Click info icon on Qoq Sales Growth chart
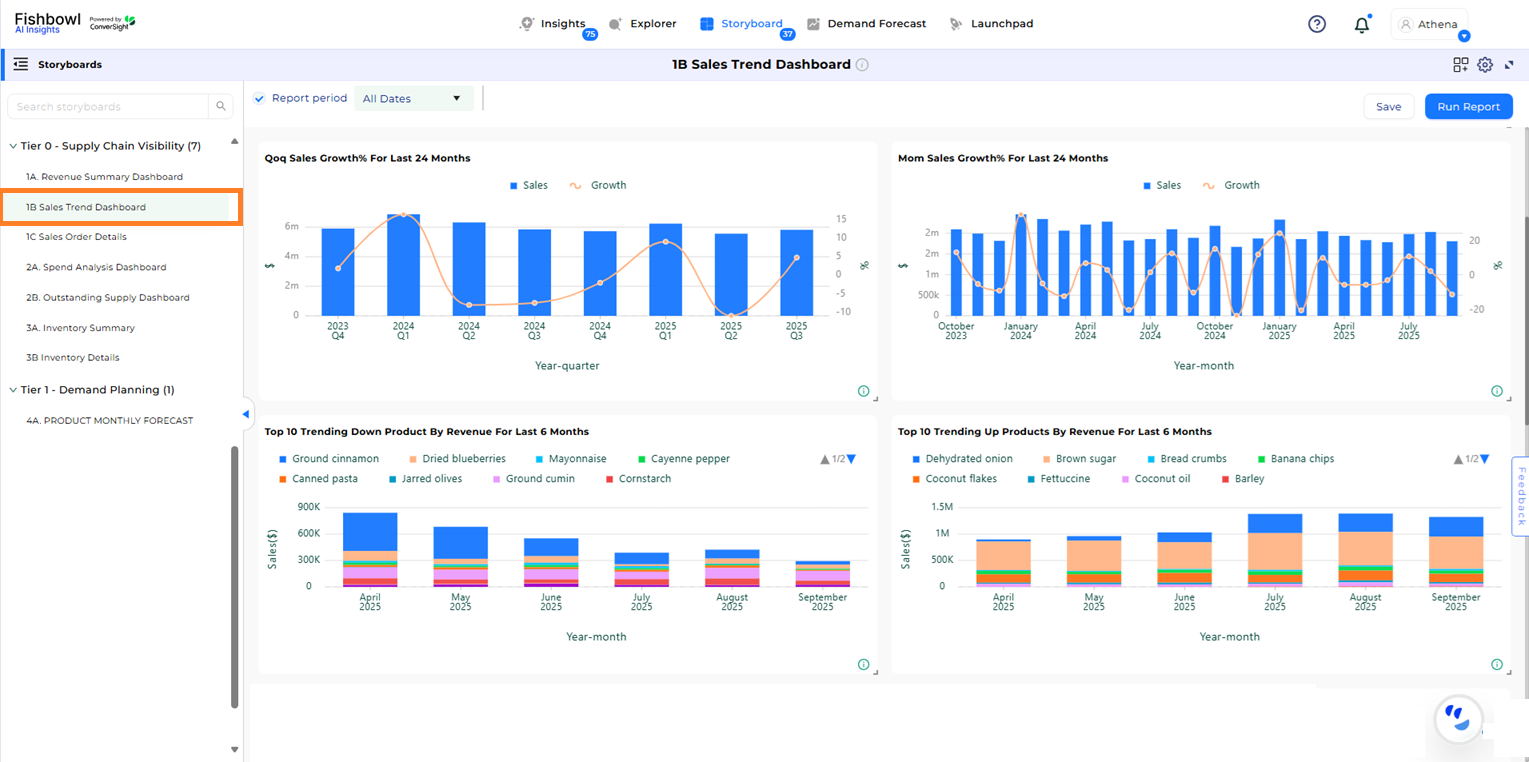This screenshot has width=1529, height=762. coord(863,391)
